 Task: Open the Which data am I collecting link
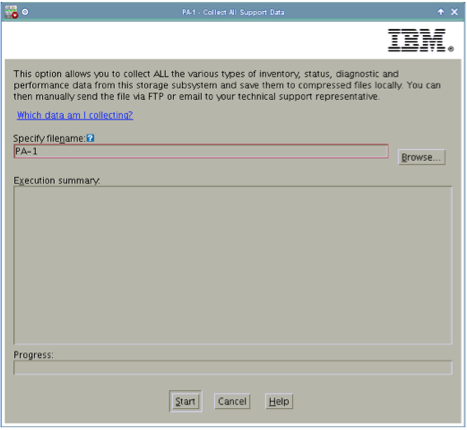point(75,115)
